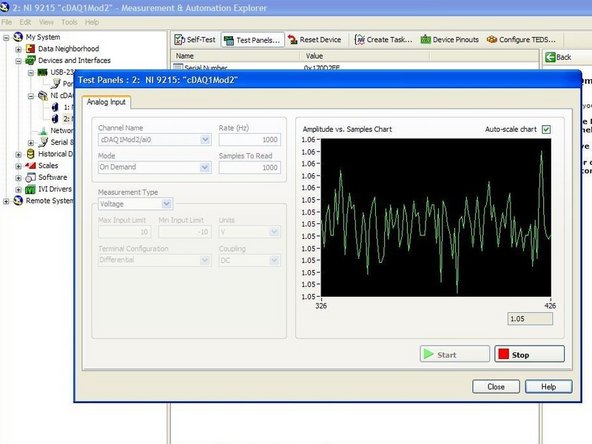Select the Data Neighborhood icon
This screenshot has width=592, height=444.
click(x=31, y=49)
